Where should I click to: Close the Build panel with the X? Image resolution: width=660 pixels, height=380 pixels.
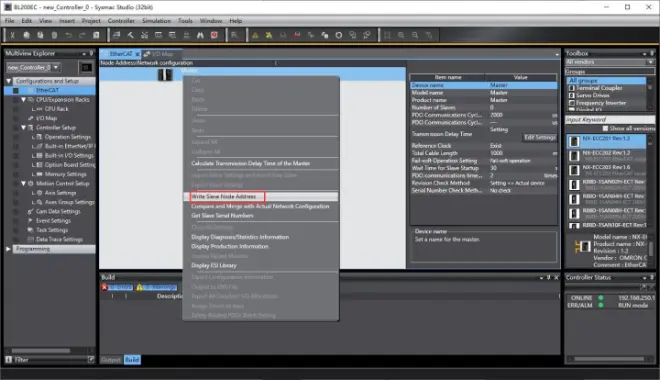tap(556, 277)
